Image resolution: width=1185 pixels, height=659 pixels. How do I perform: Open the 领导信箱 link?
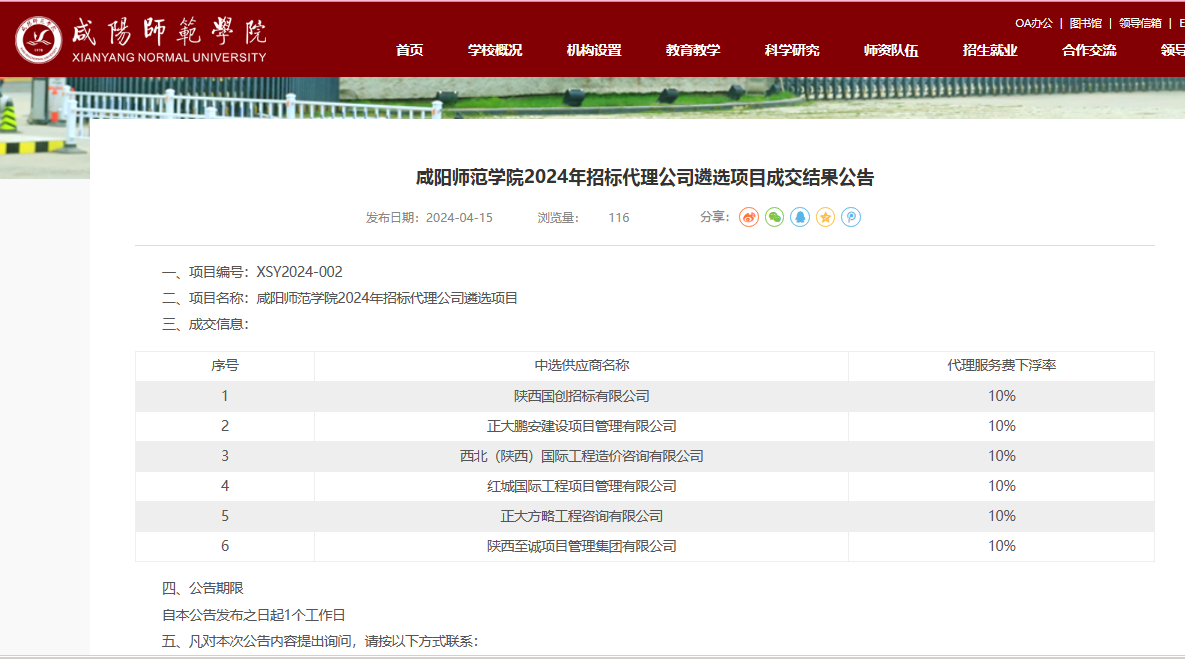(1140, 23)
